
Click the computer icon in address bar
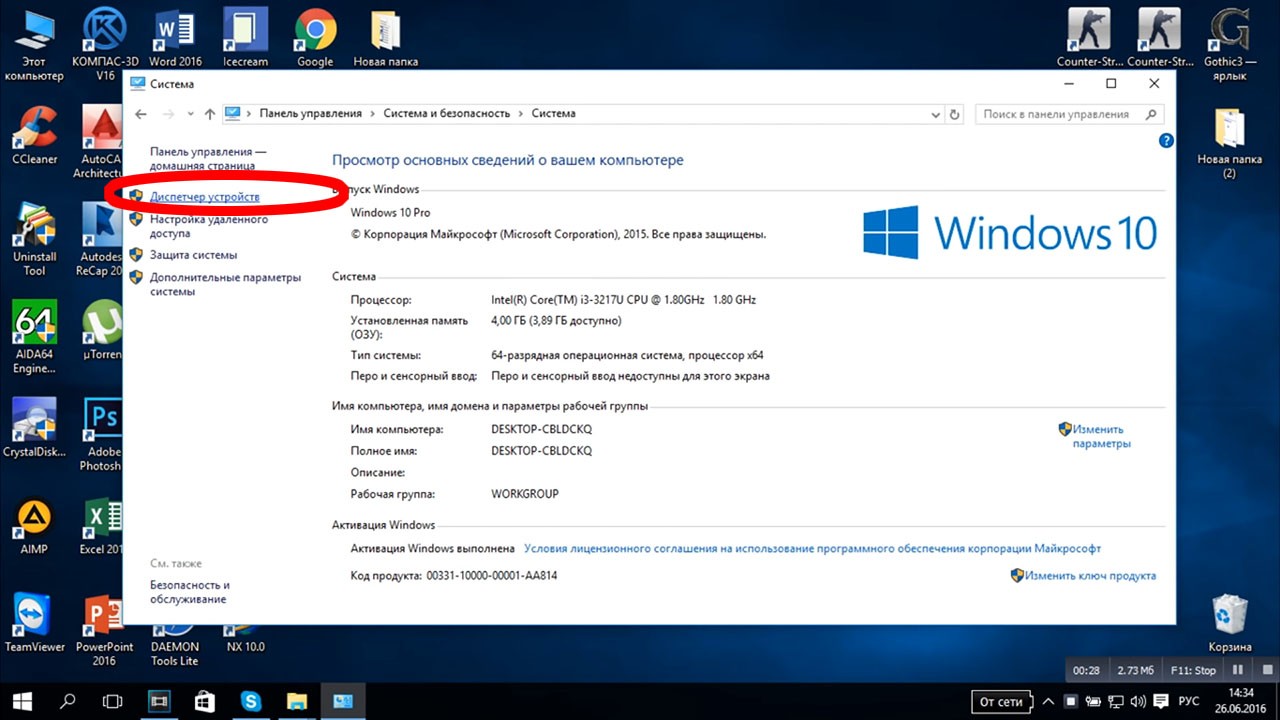pos(232,114)
